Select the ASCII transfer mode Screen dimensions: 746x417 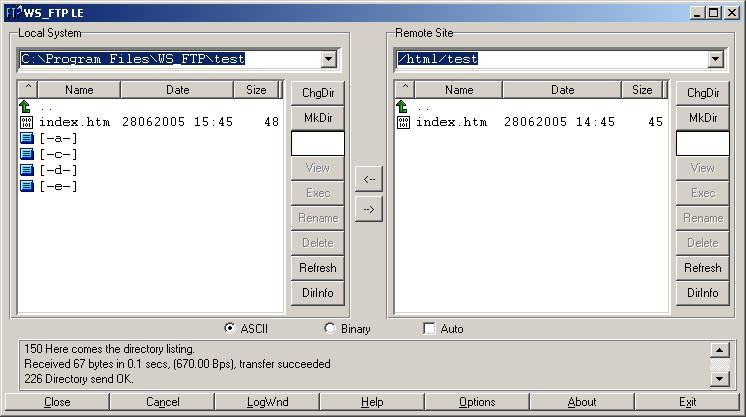pyautogui.click(x=230, y=328)
